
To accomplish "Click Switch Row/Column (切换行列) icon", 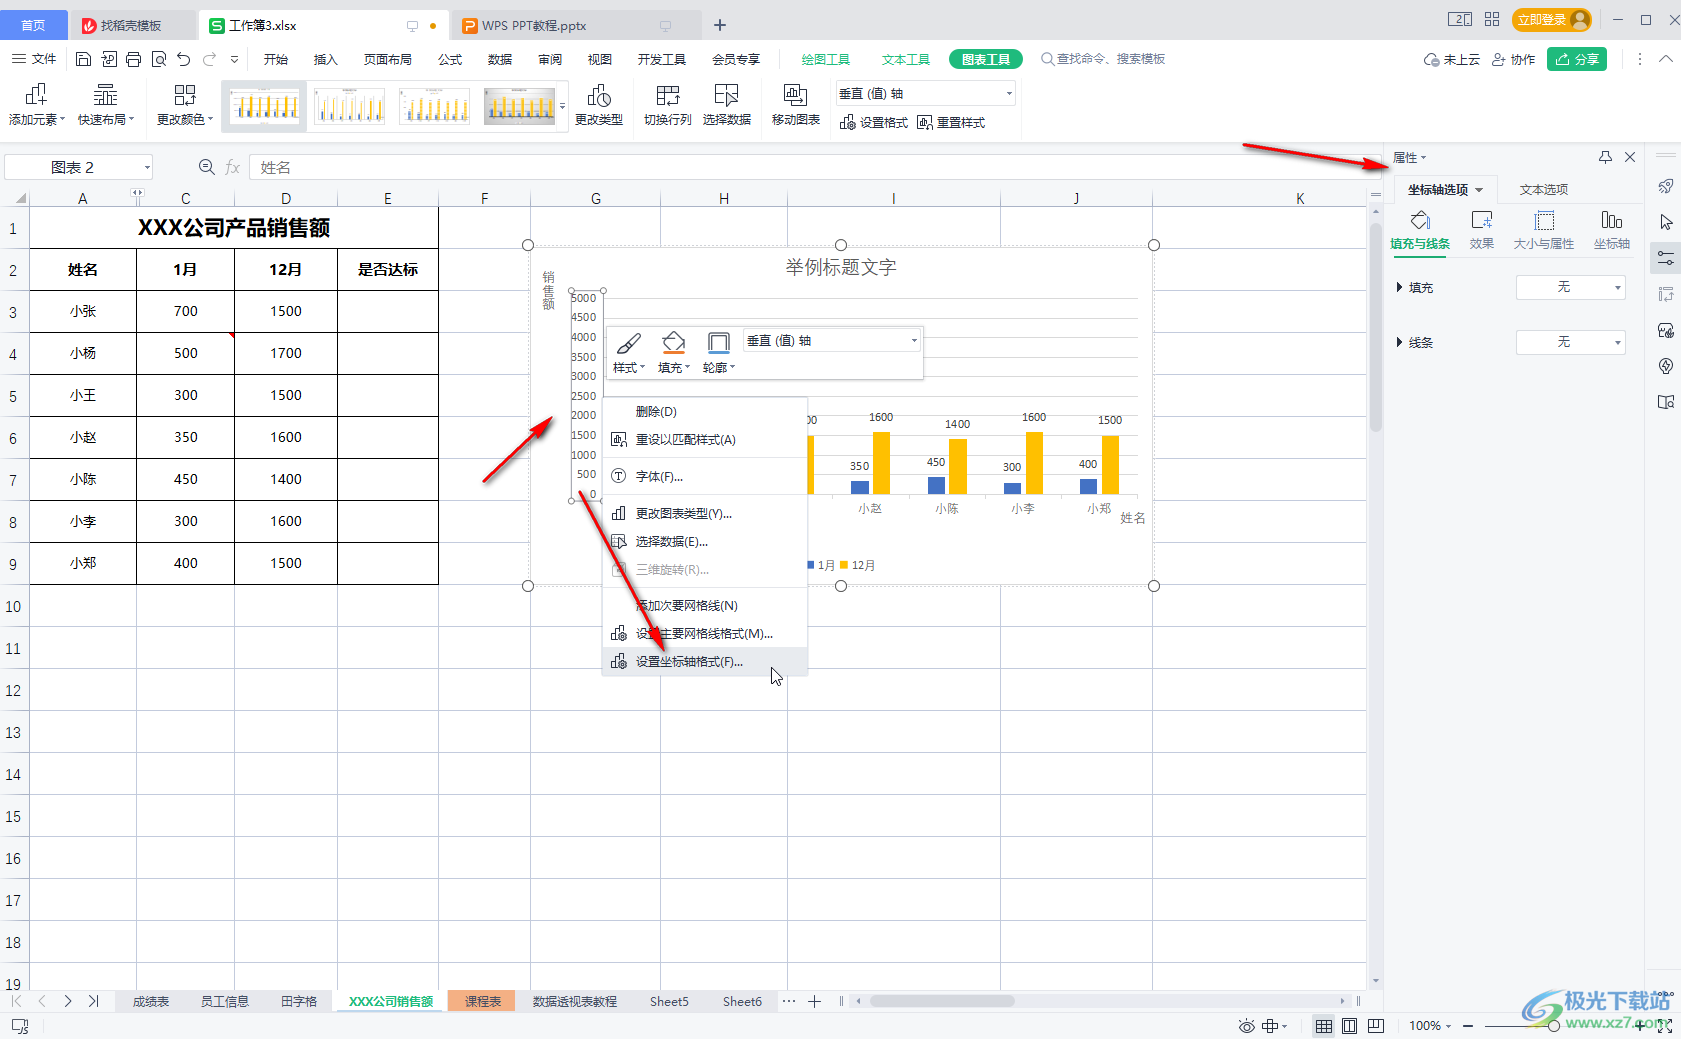I will point(668,105).
